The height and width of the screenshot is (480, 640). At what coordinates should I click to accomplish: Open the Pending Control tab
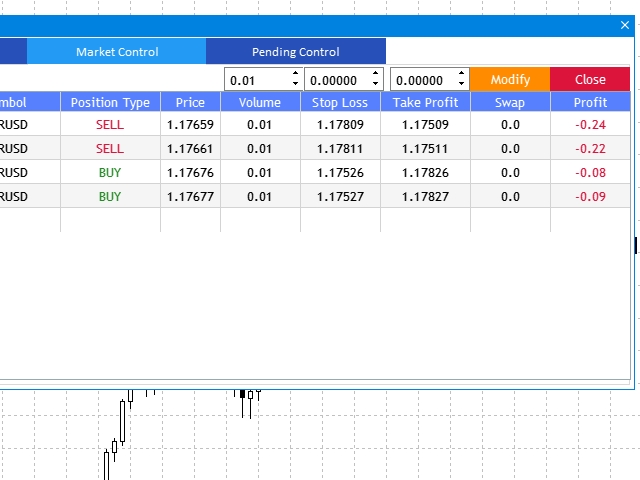click(296, 51)
